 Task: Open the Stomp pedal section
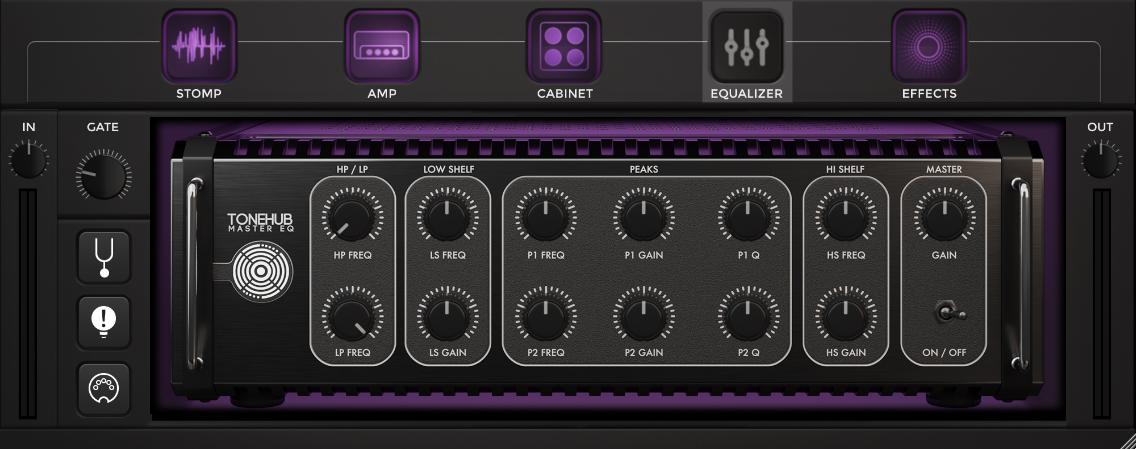[x=198, y=46]
